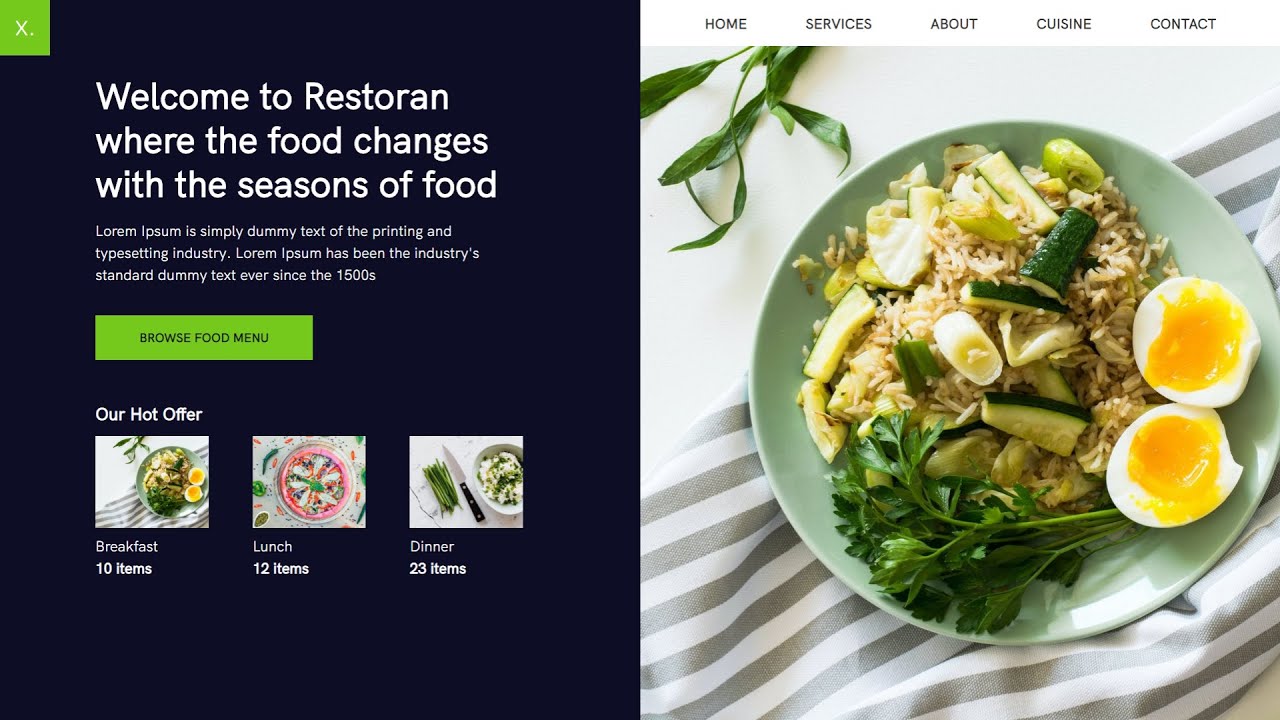The width and height of the screenshot is (1280, 720).
Task: Select the 10 items text
Action: pyautogui.click(x=124, y=569)
